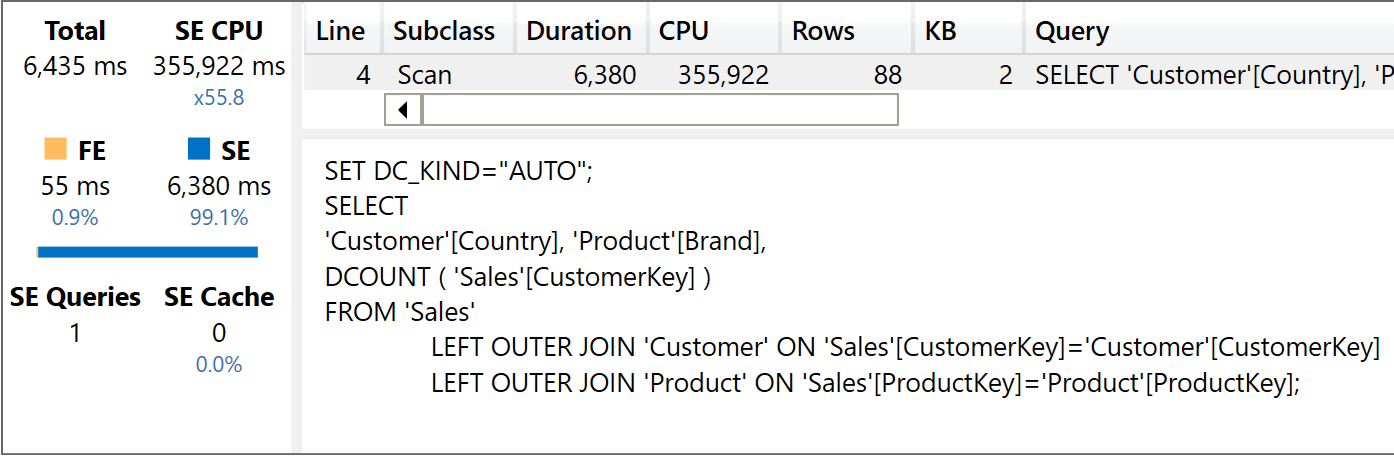Click the scrollbar left arrow button
The image size is (1394, 457).
pos(404,110)
